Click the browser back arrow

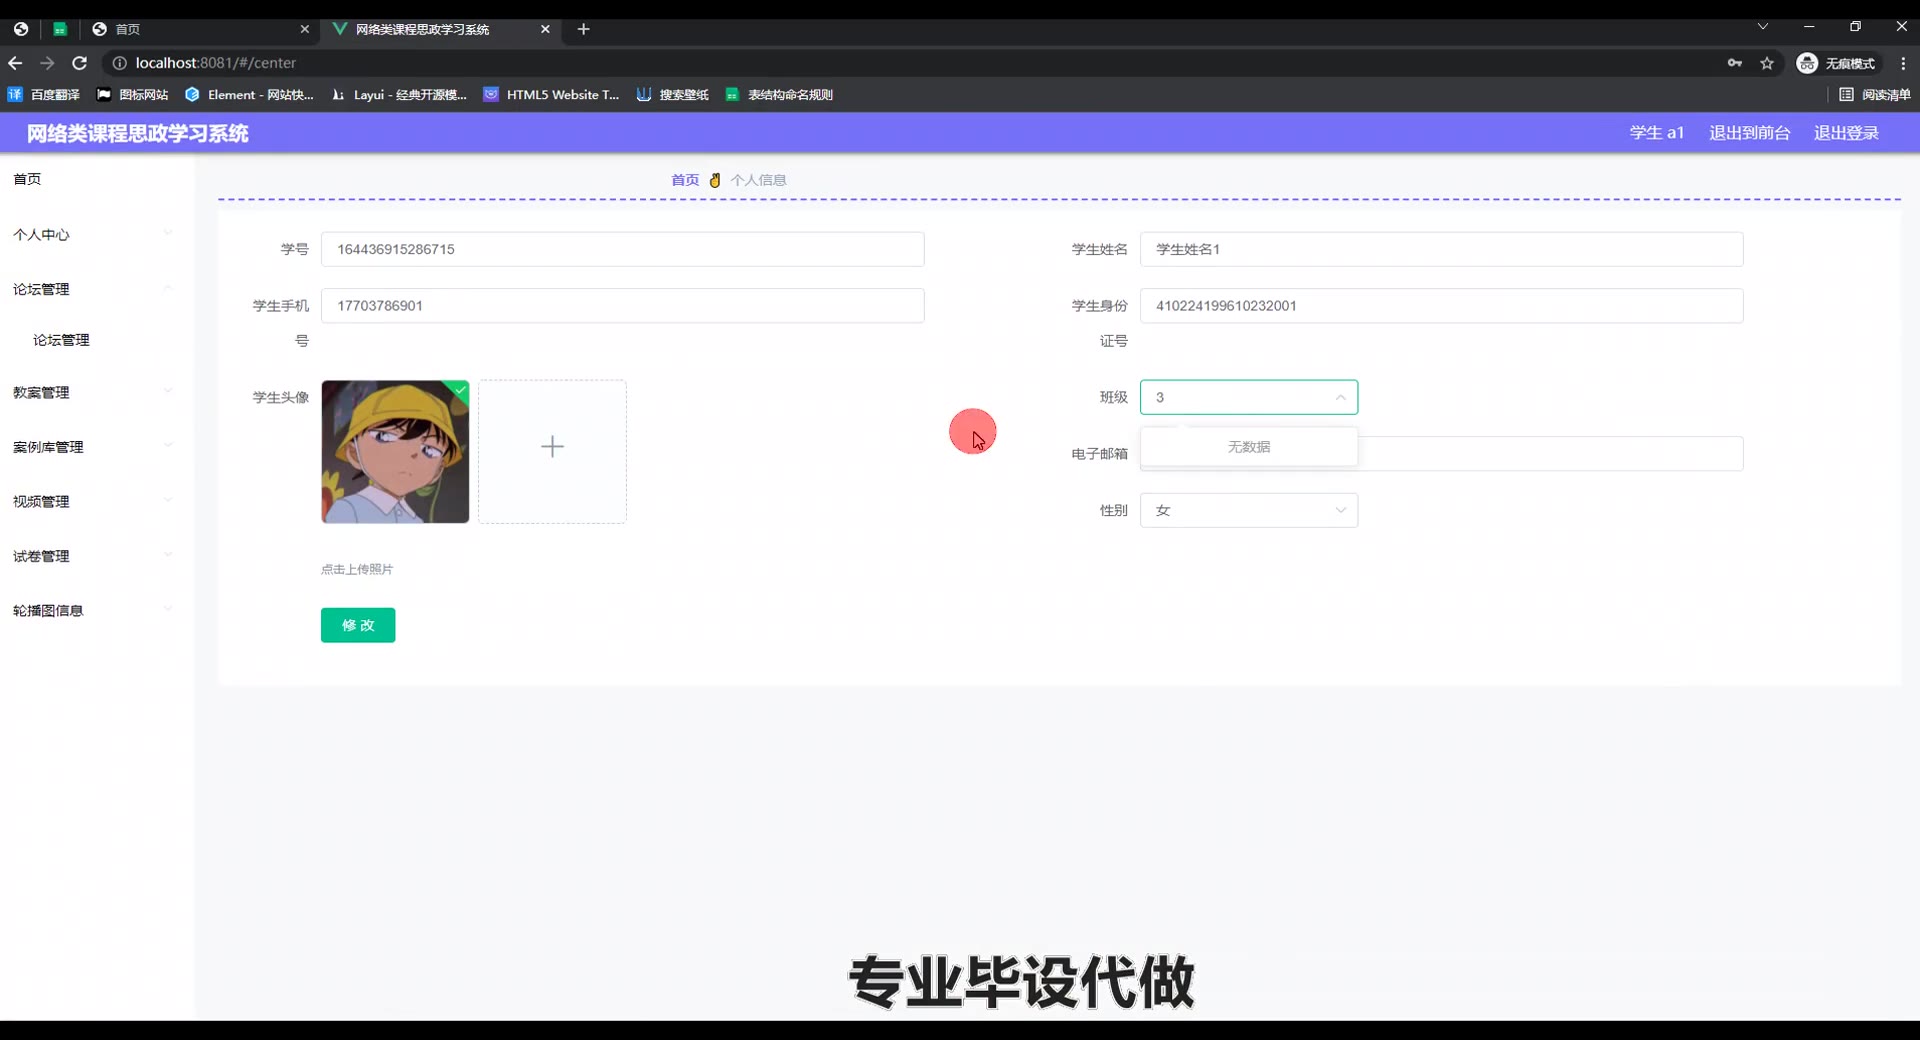15,63
